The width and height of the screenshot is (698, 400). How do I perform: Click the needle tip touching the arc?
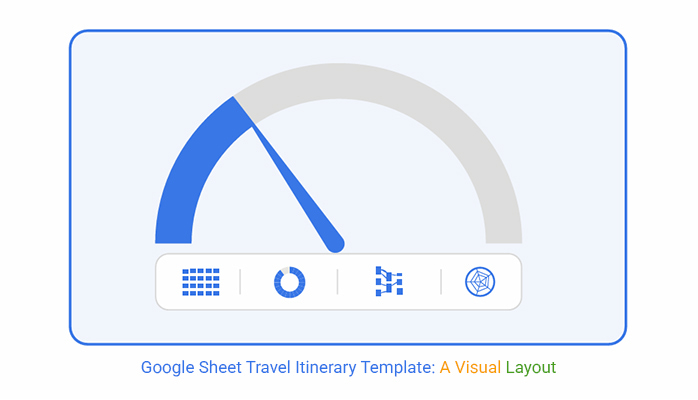coord(253,128)
